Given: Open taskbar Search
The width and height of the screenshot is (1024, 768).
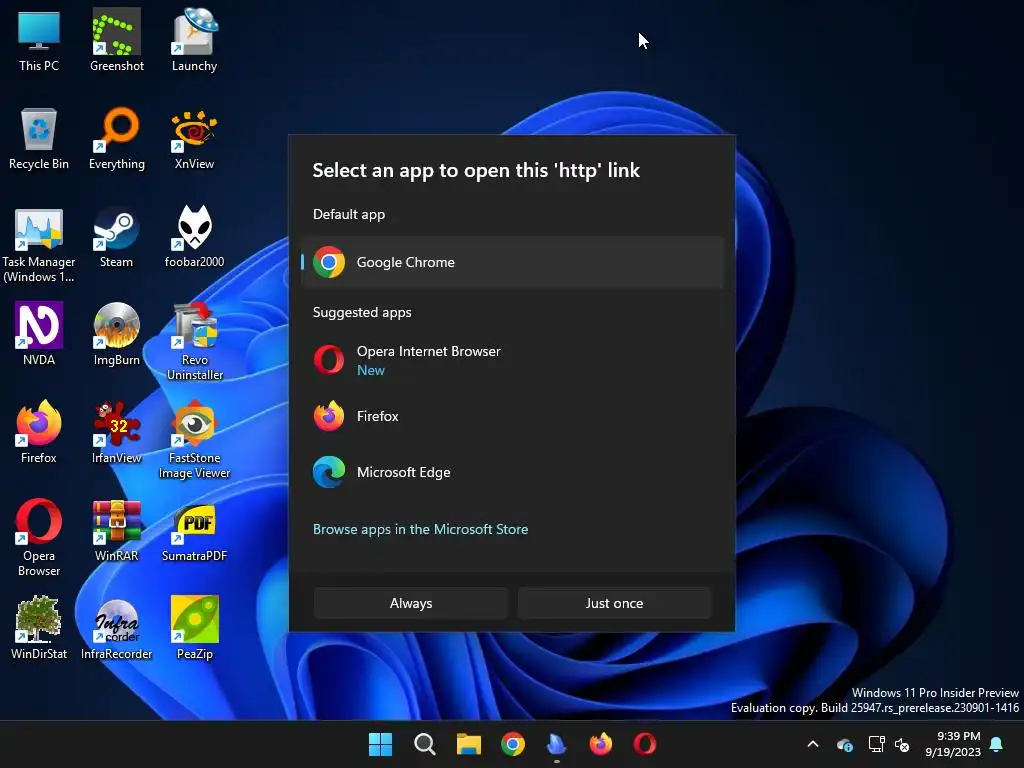Looking at the screenshot, I should click(x=424, y=744).
